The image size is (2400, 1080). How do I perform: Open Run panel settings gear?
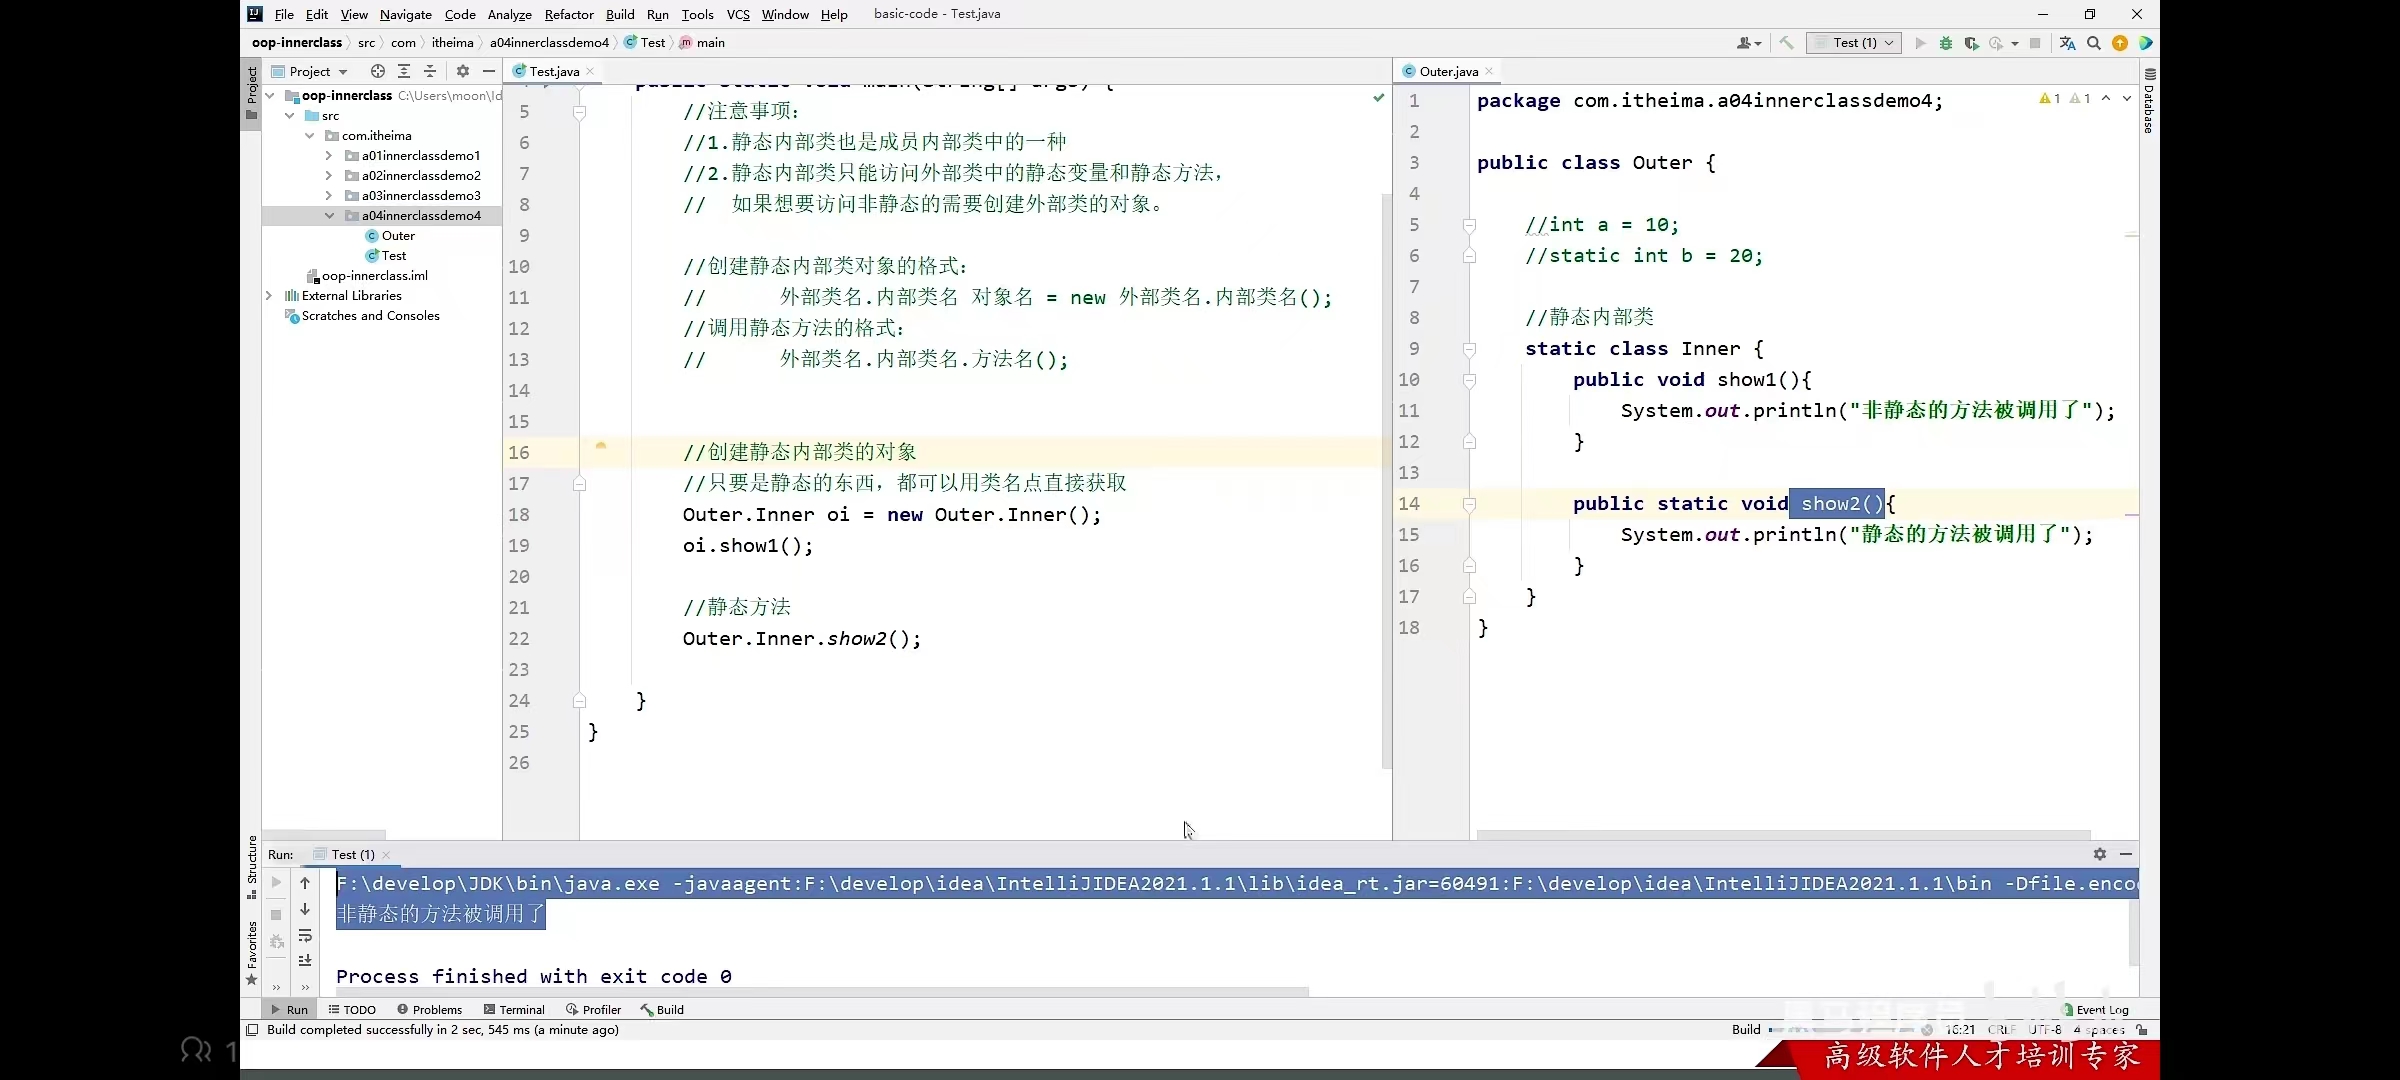click(x=2099, y=854)
